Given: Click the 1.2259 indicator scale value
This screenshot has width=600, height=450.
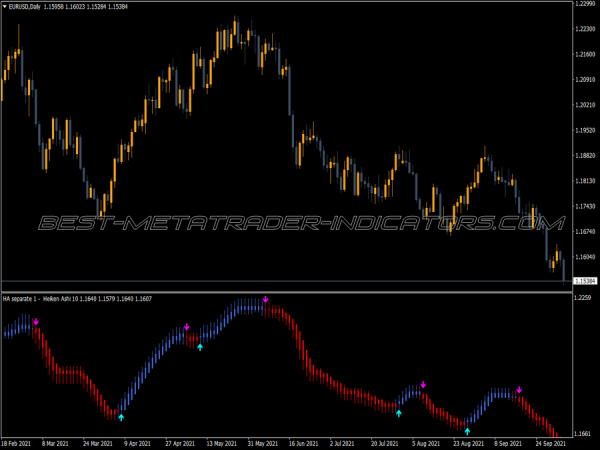Looking at the screenshot, I should pos(583,299).
